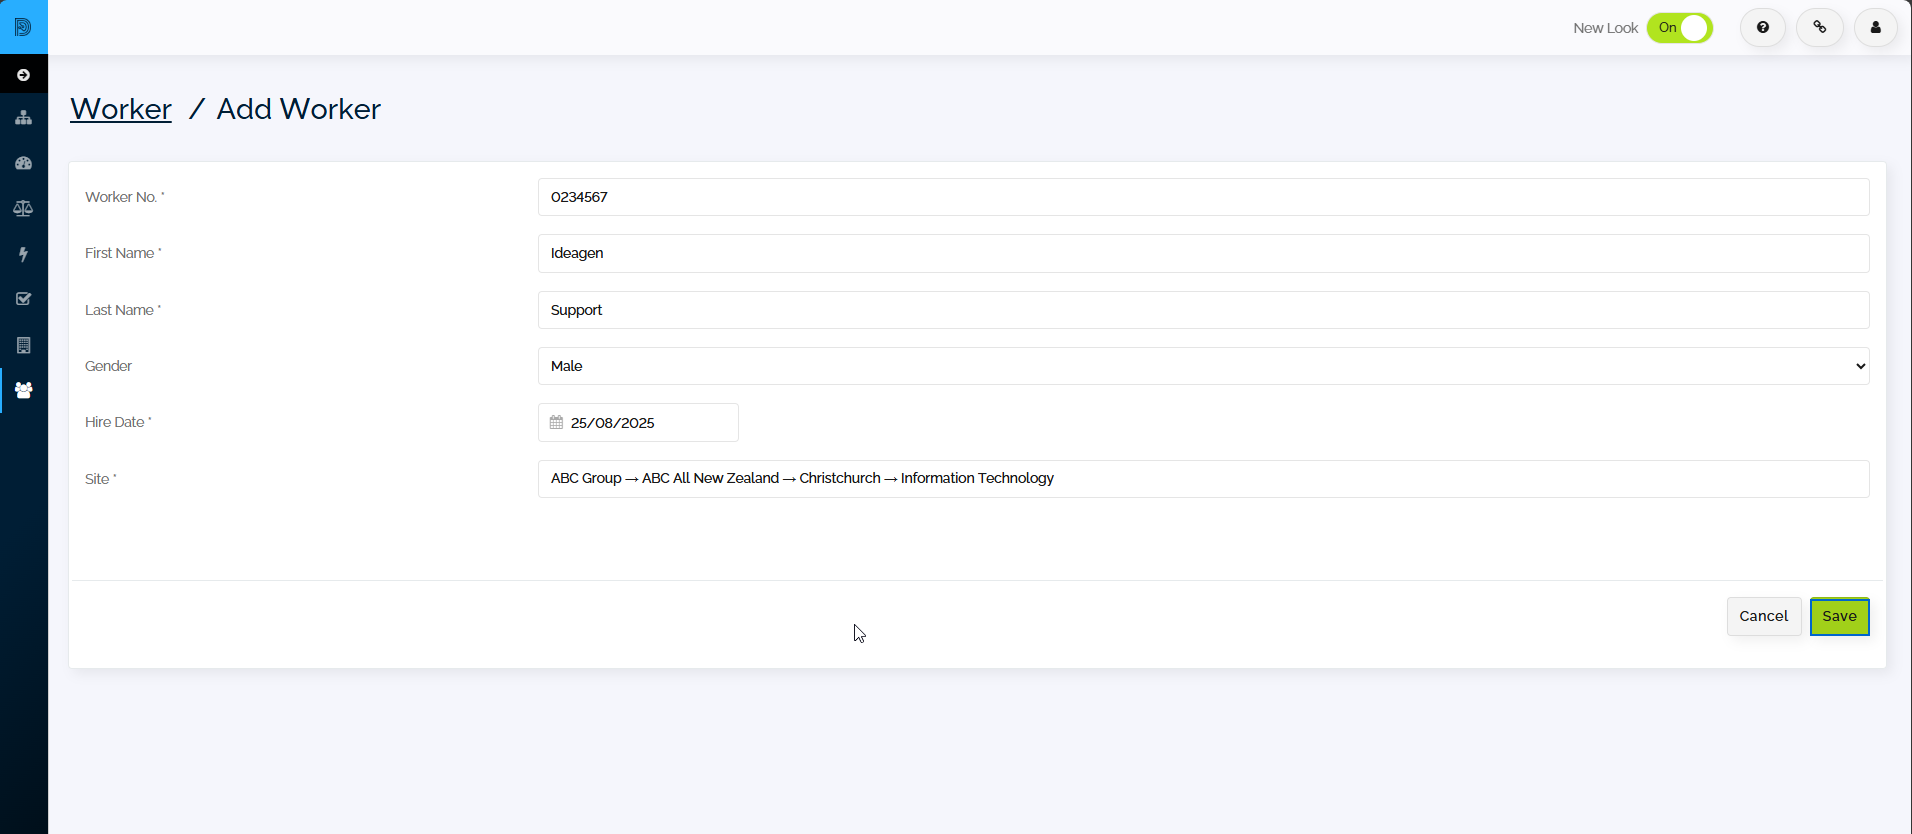The image size is (1912, 834).
Task: Expand sidebar with the arrow icon
Action: pos(23,75)
